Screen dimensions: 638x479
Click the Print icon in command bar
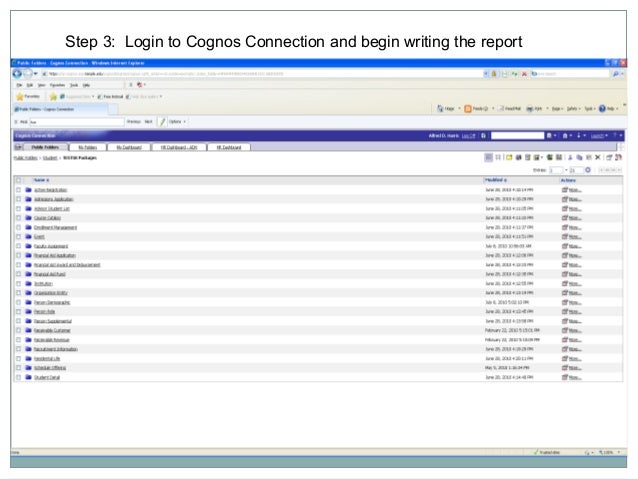pyautogui.click(x=530, y=109)
